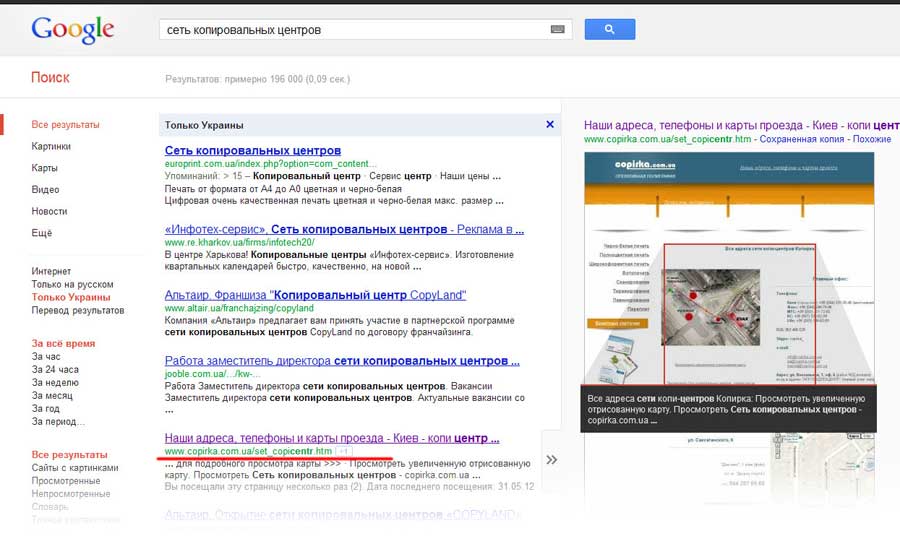Expand preview with the double-chevron arrow
The height and width of the screenshot is (536, 900).
pyautogui.click(x=552, y=460)
